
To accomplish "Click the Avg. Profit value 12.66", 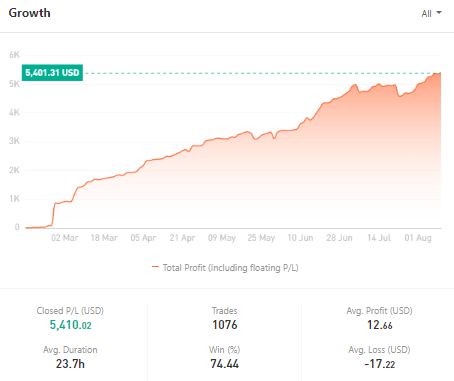I will [x=380, y=325].
